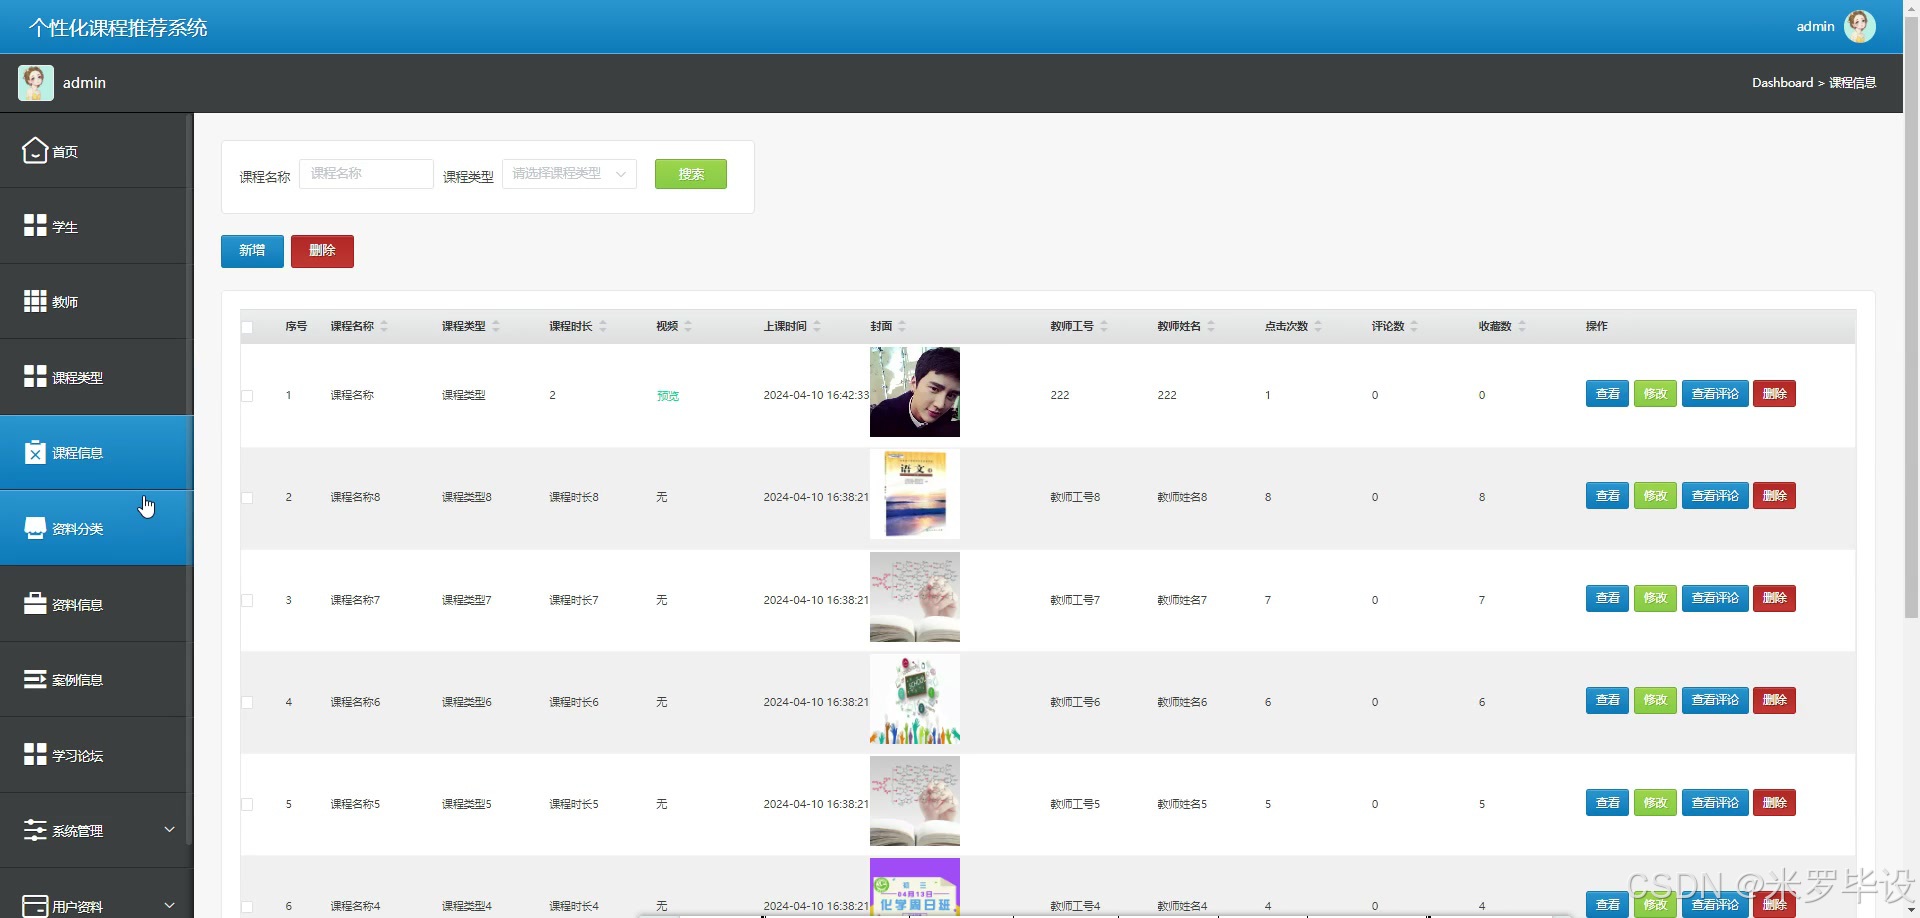Click 查看评论 for row 课程名称8
This screenshot has width=1920, height=918.
coord(1715,496)
